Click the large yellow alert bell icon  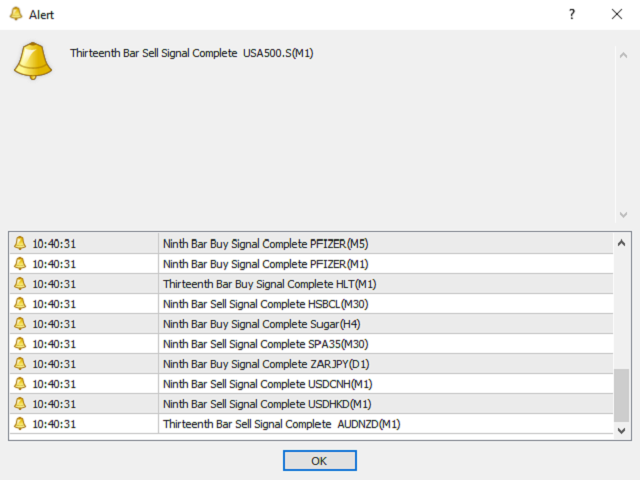(33, 61)
